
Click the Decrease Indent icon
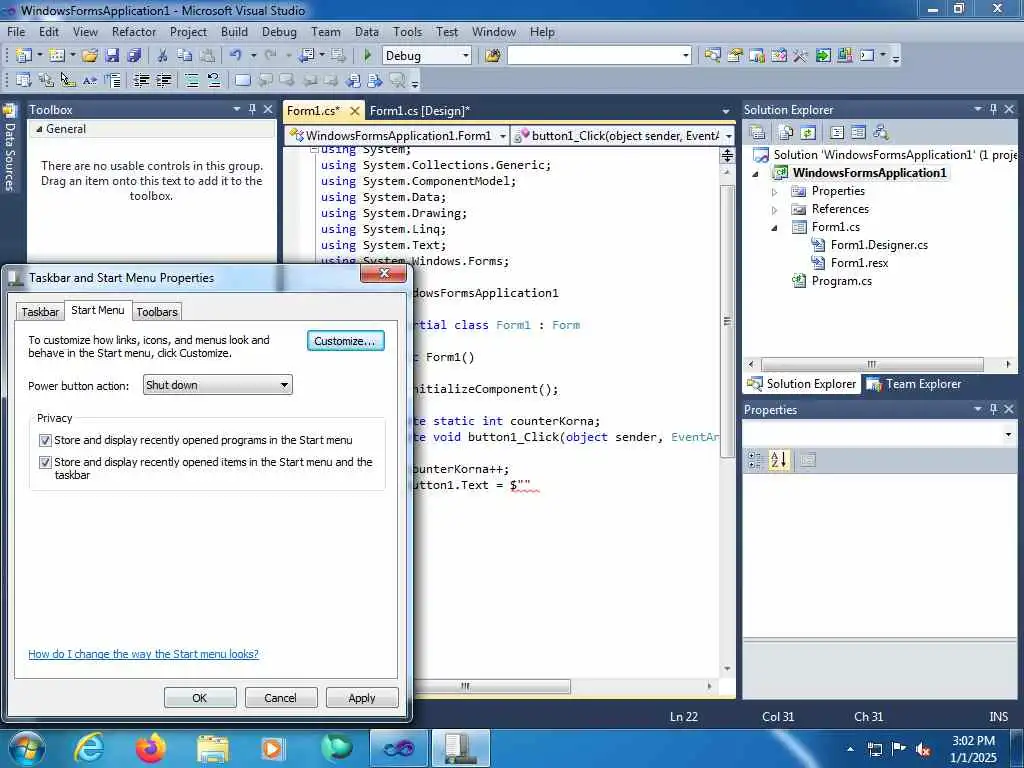[x=141, y=80]
